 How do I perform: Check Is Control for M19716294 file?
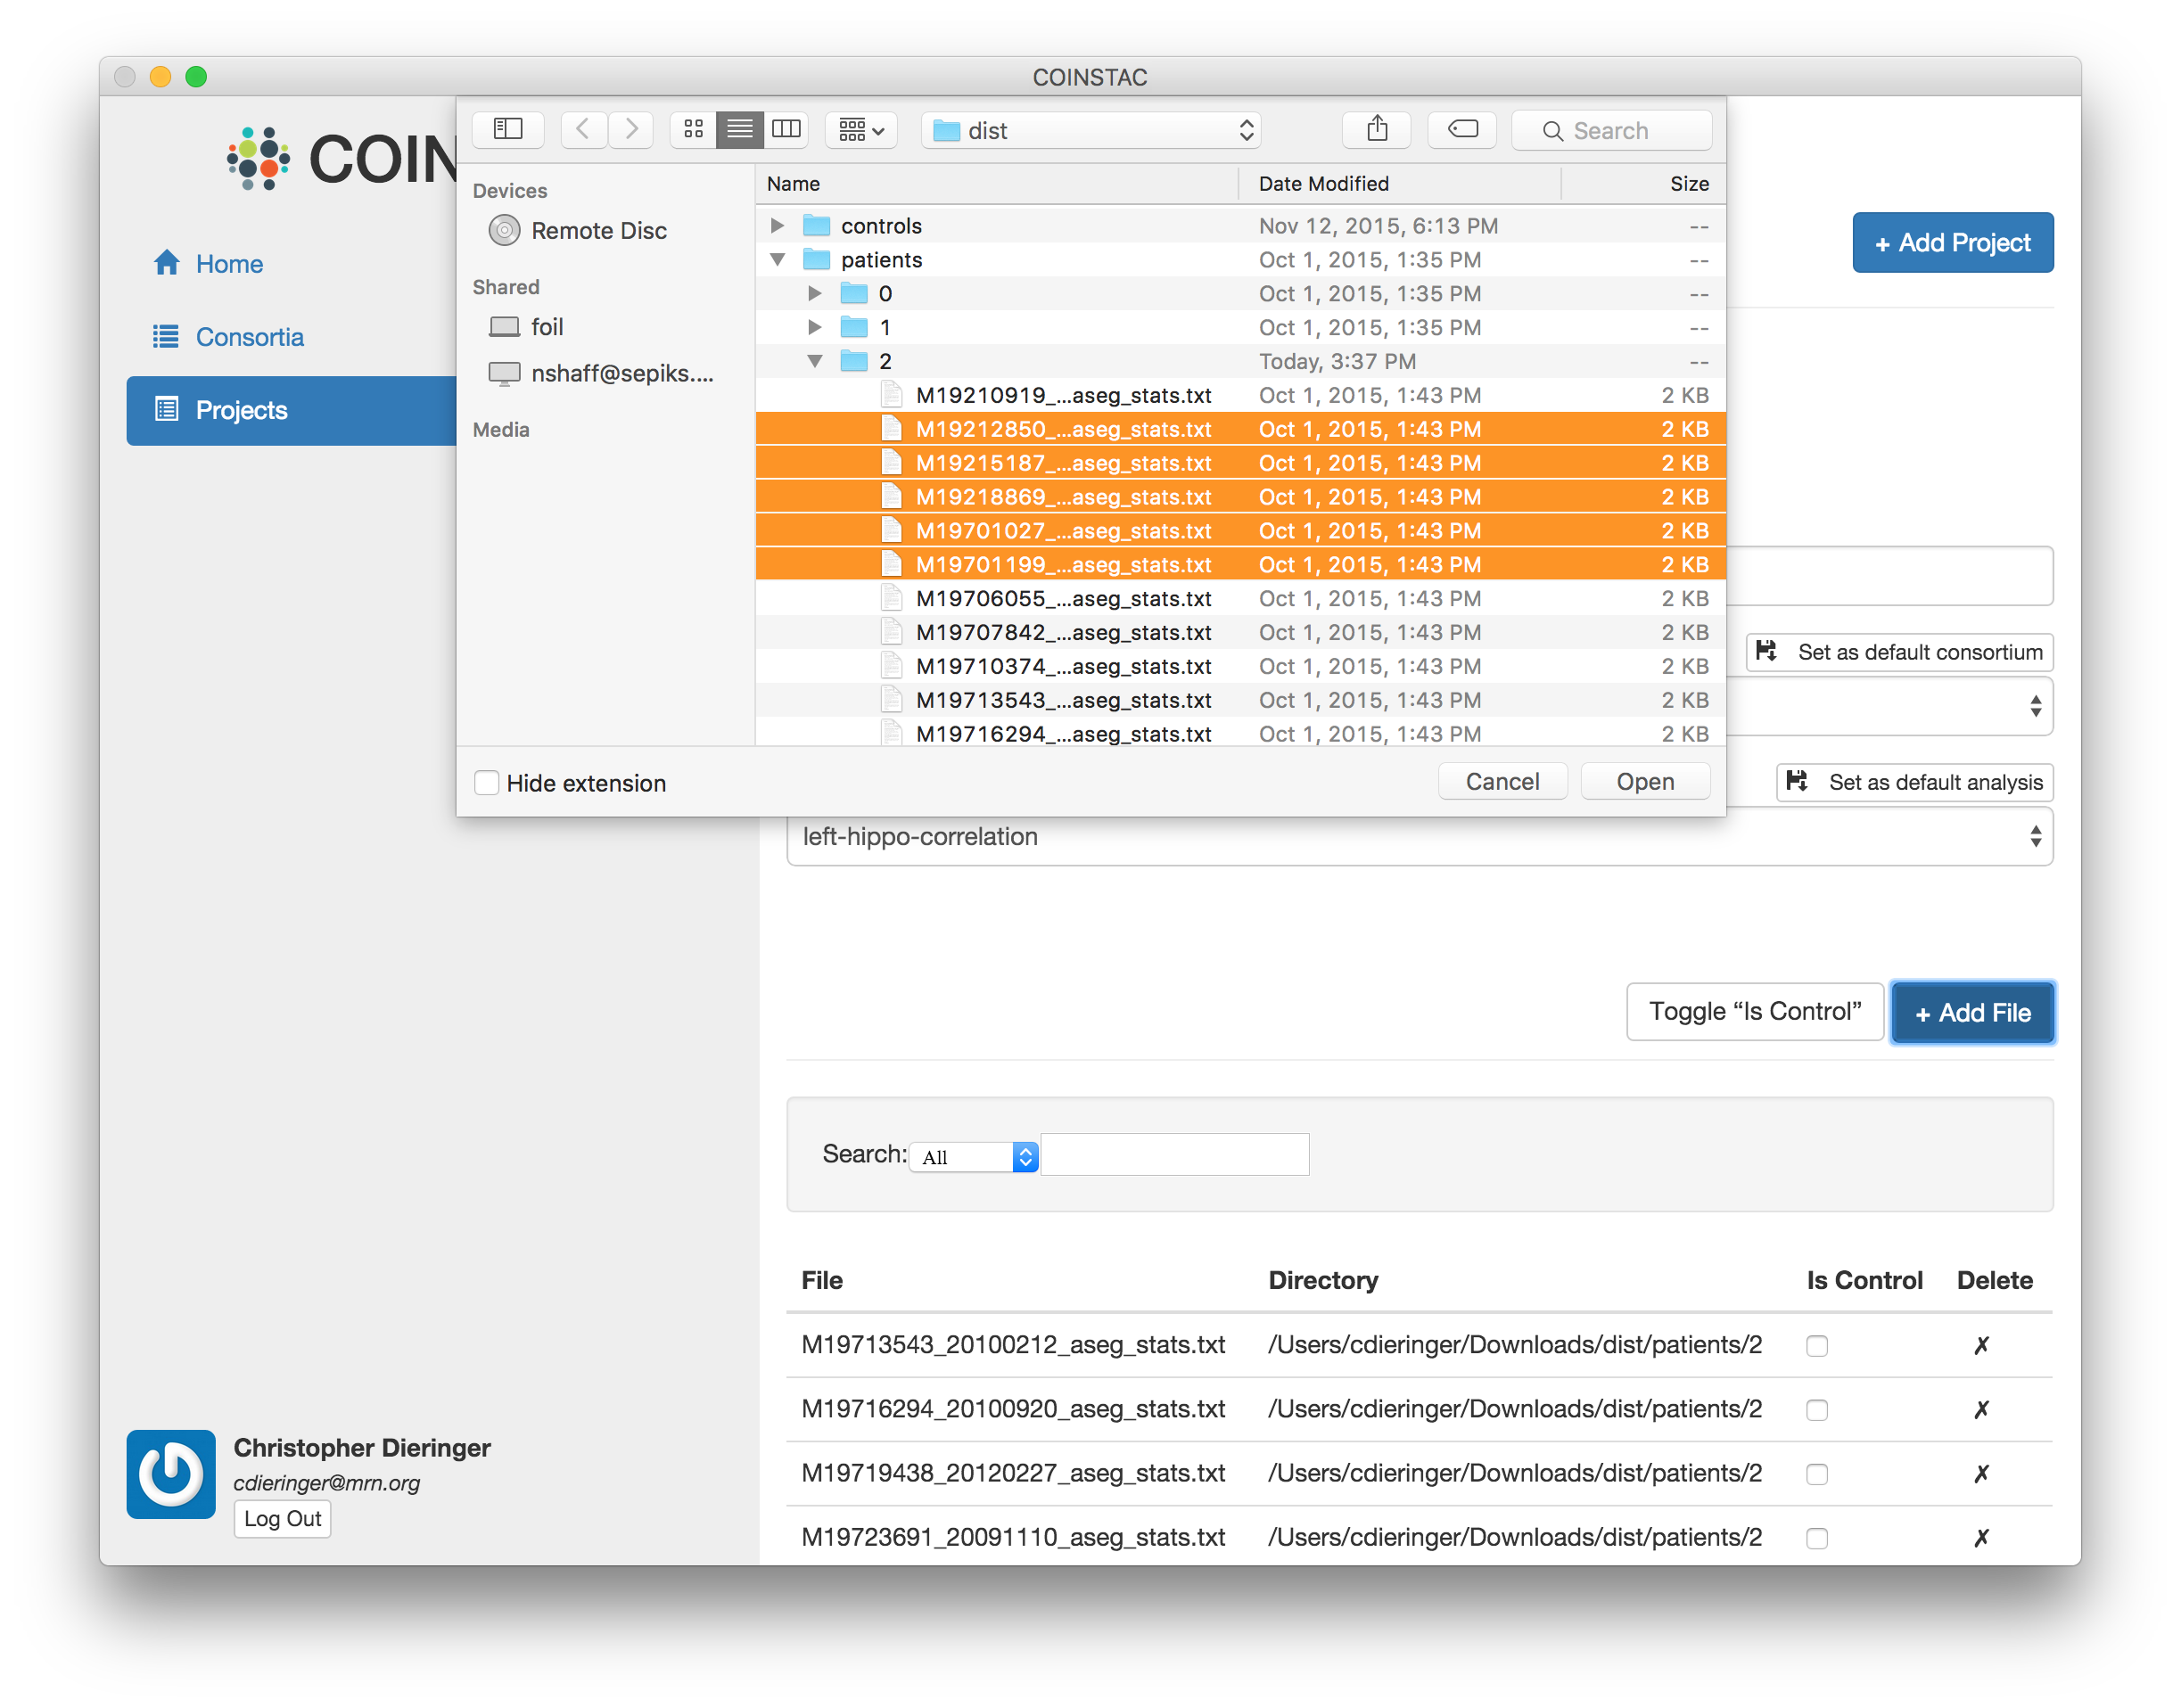point(1816,1410)
